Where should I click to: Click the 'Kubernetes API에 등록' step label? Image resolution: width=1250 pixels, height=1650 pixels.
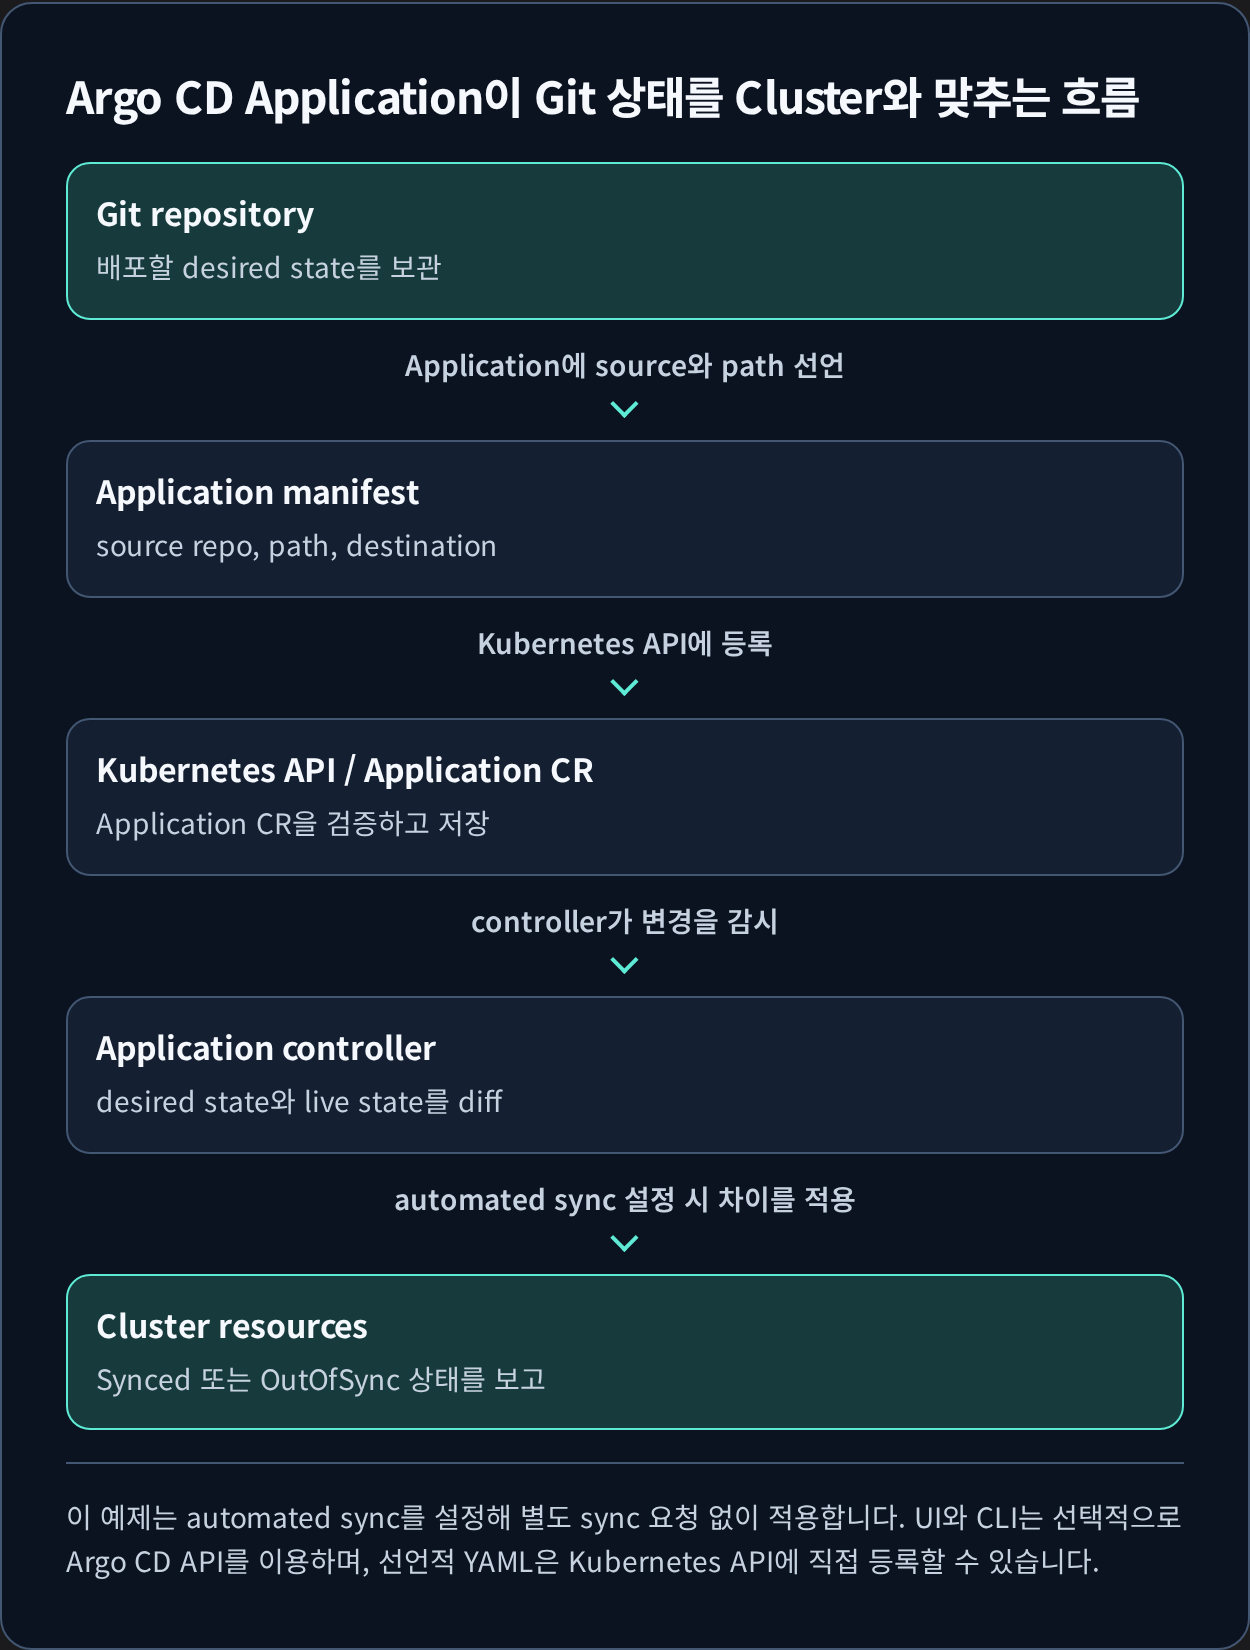pos(624,644)
